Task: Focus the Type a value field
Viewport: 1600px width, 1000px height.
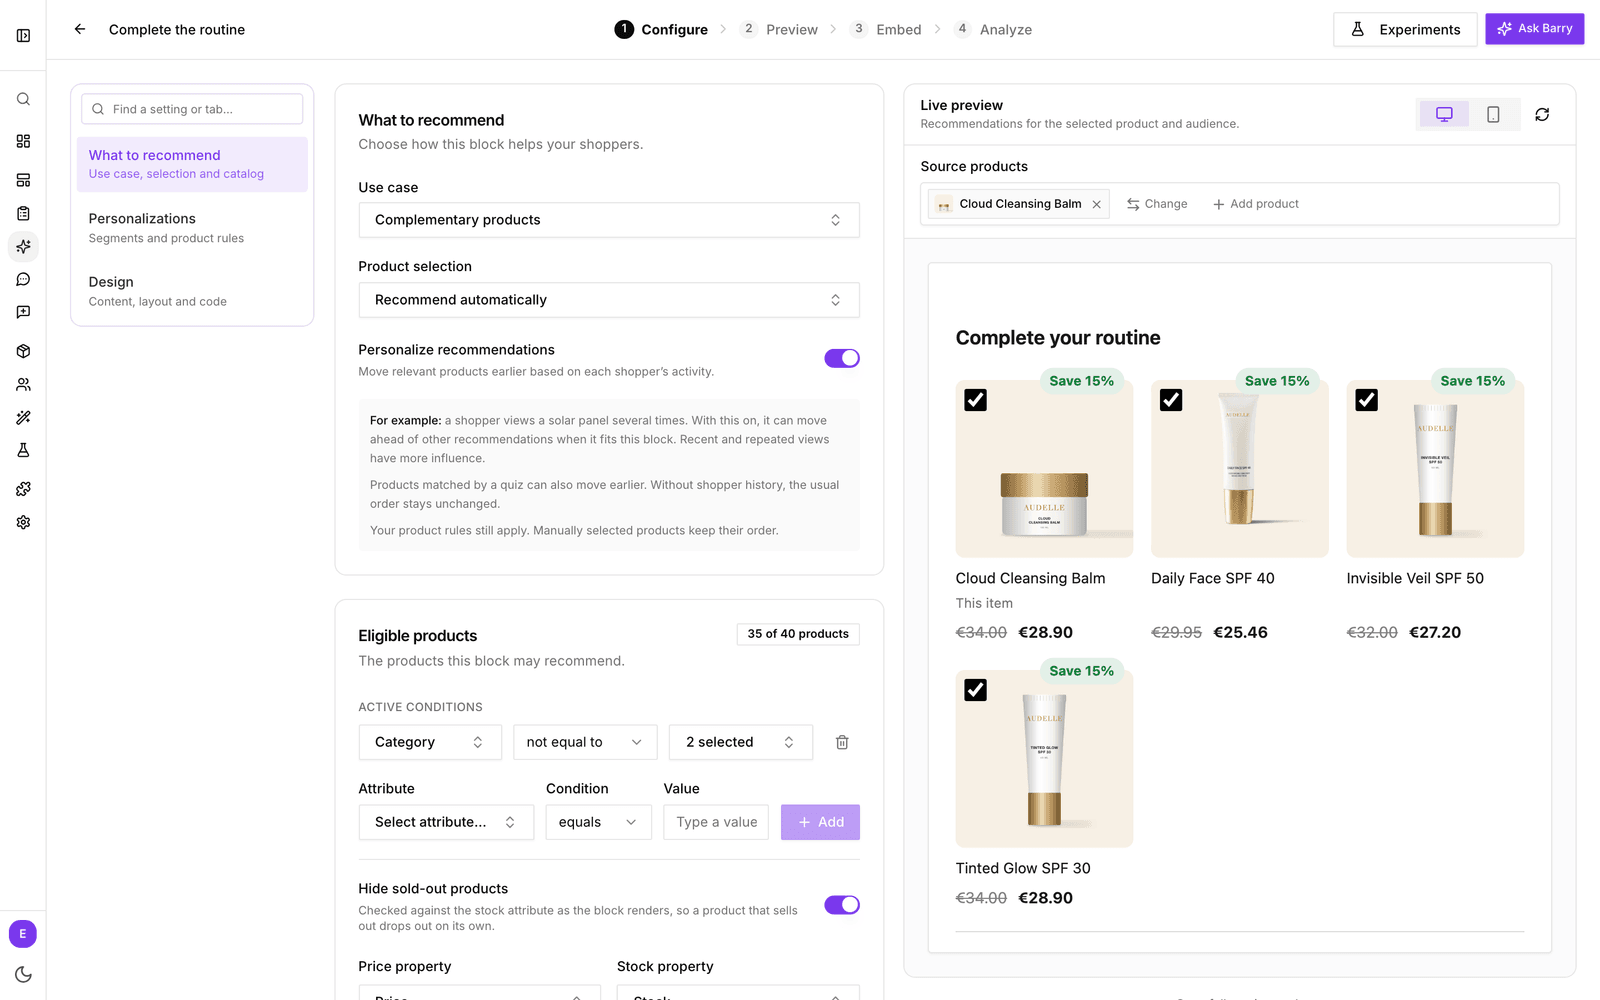Action: coord(716,822)
